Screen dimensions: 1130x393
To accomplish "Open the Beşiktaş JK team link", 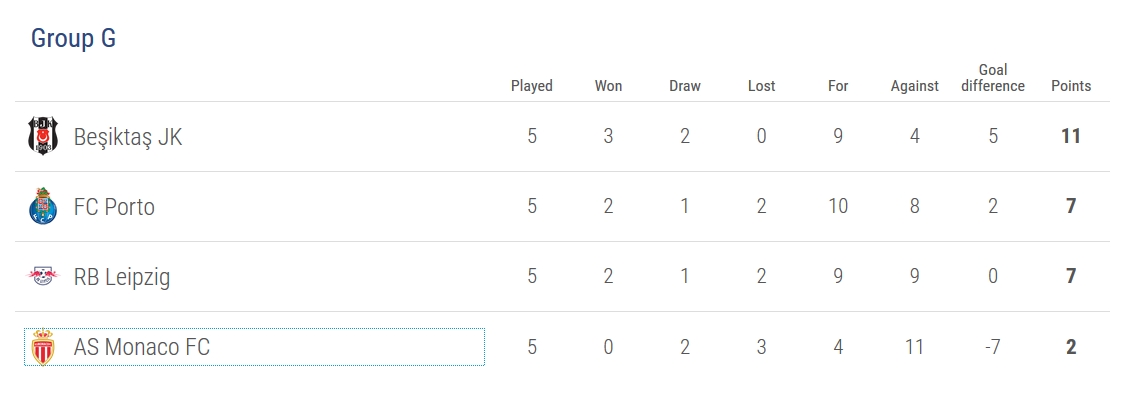I will [128, 136].
